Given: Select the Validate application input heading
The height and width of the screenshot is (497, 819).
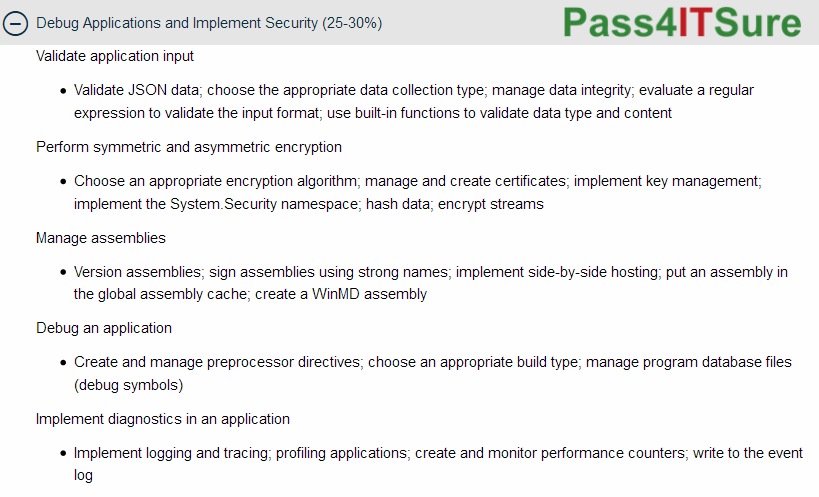Looking at the screenshot, I should pos(114,56).
